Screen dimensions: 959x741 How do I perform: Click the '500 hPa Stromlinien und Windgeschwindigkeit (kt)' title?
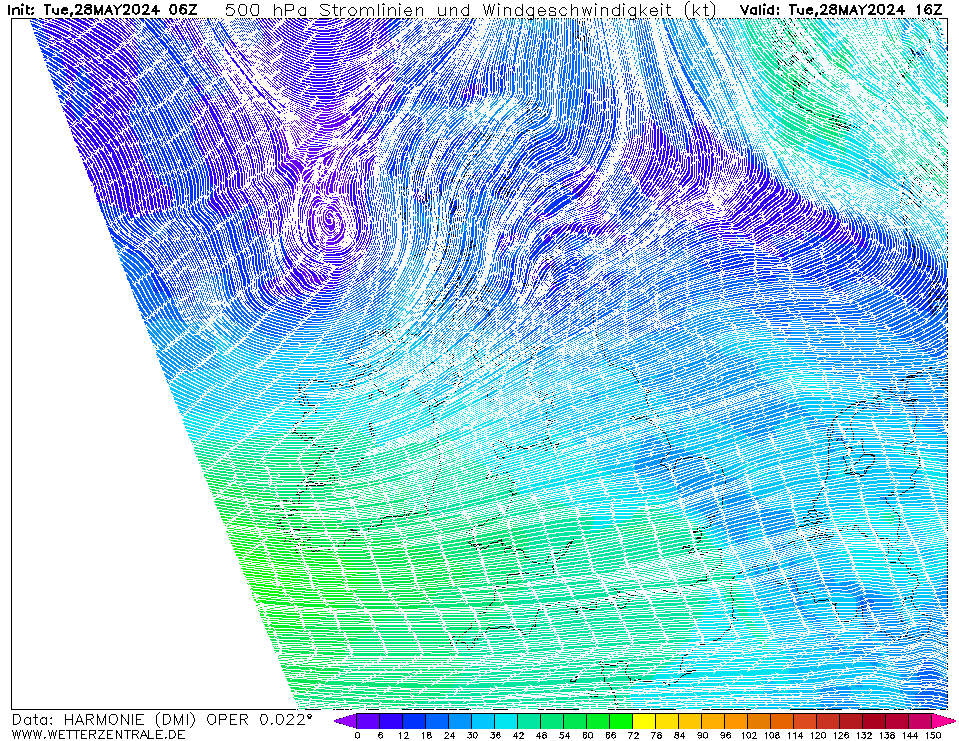471,9
